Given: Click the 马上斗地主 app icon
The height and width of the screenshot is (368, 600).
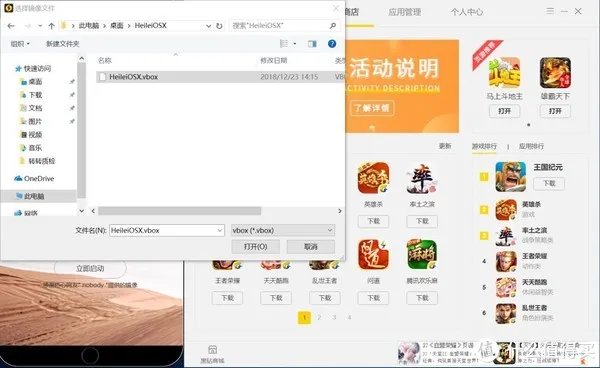Looking at the screenshot, I should pos(504,73).
